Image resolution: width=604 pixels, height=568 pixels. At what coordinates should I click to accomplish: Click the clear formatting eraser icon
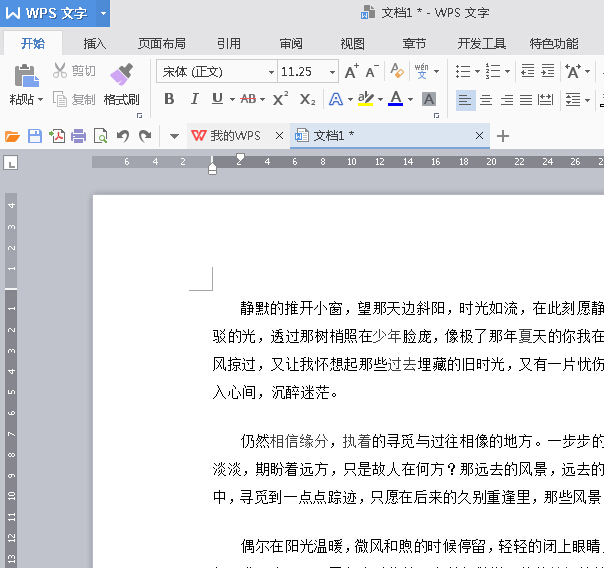coord(396,71)
